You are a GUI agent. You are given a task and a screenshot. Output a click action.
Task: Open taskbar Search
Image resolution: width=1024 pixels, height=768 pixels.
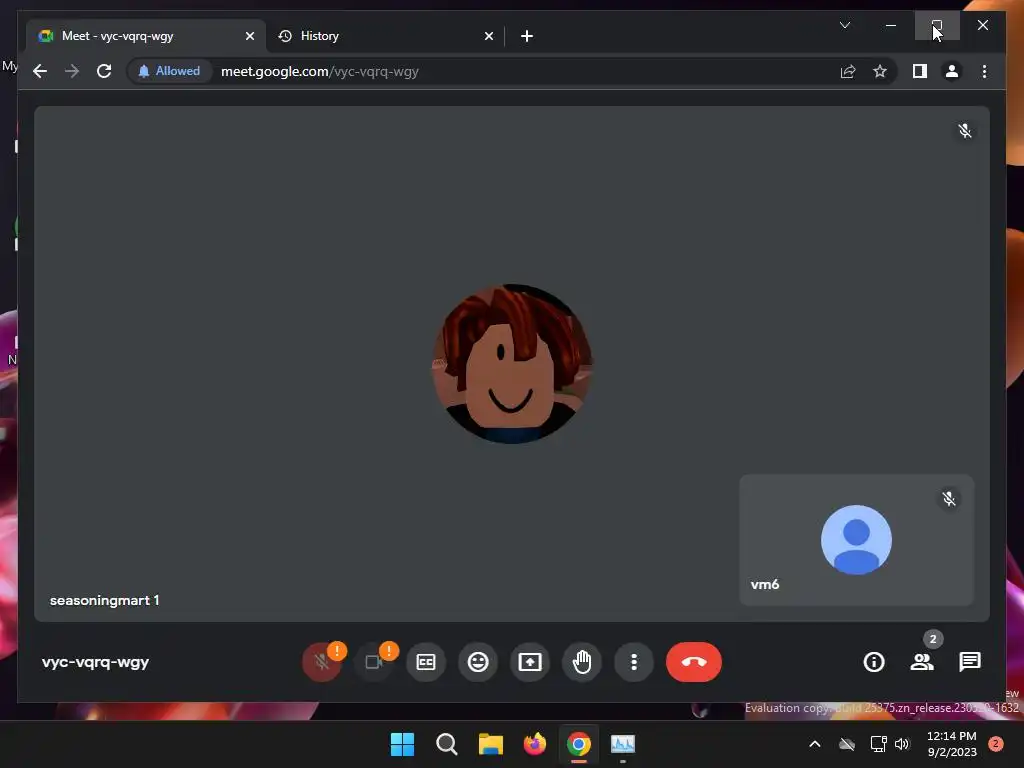pos(447,744)
